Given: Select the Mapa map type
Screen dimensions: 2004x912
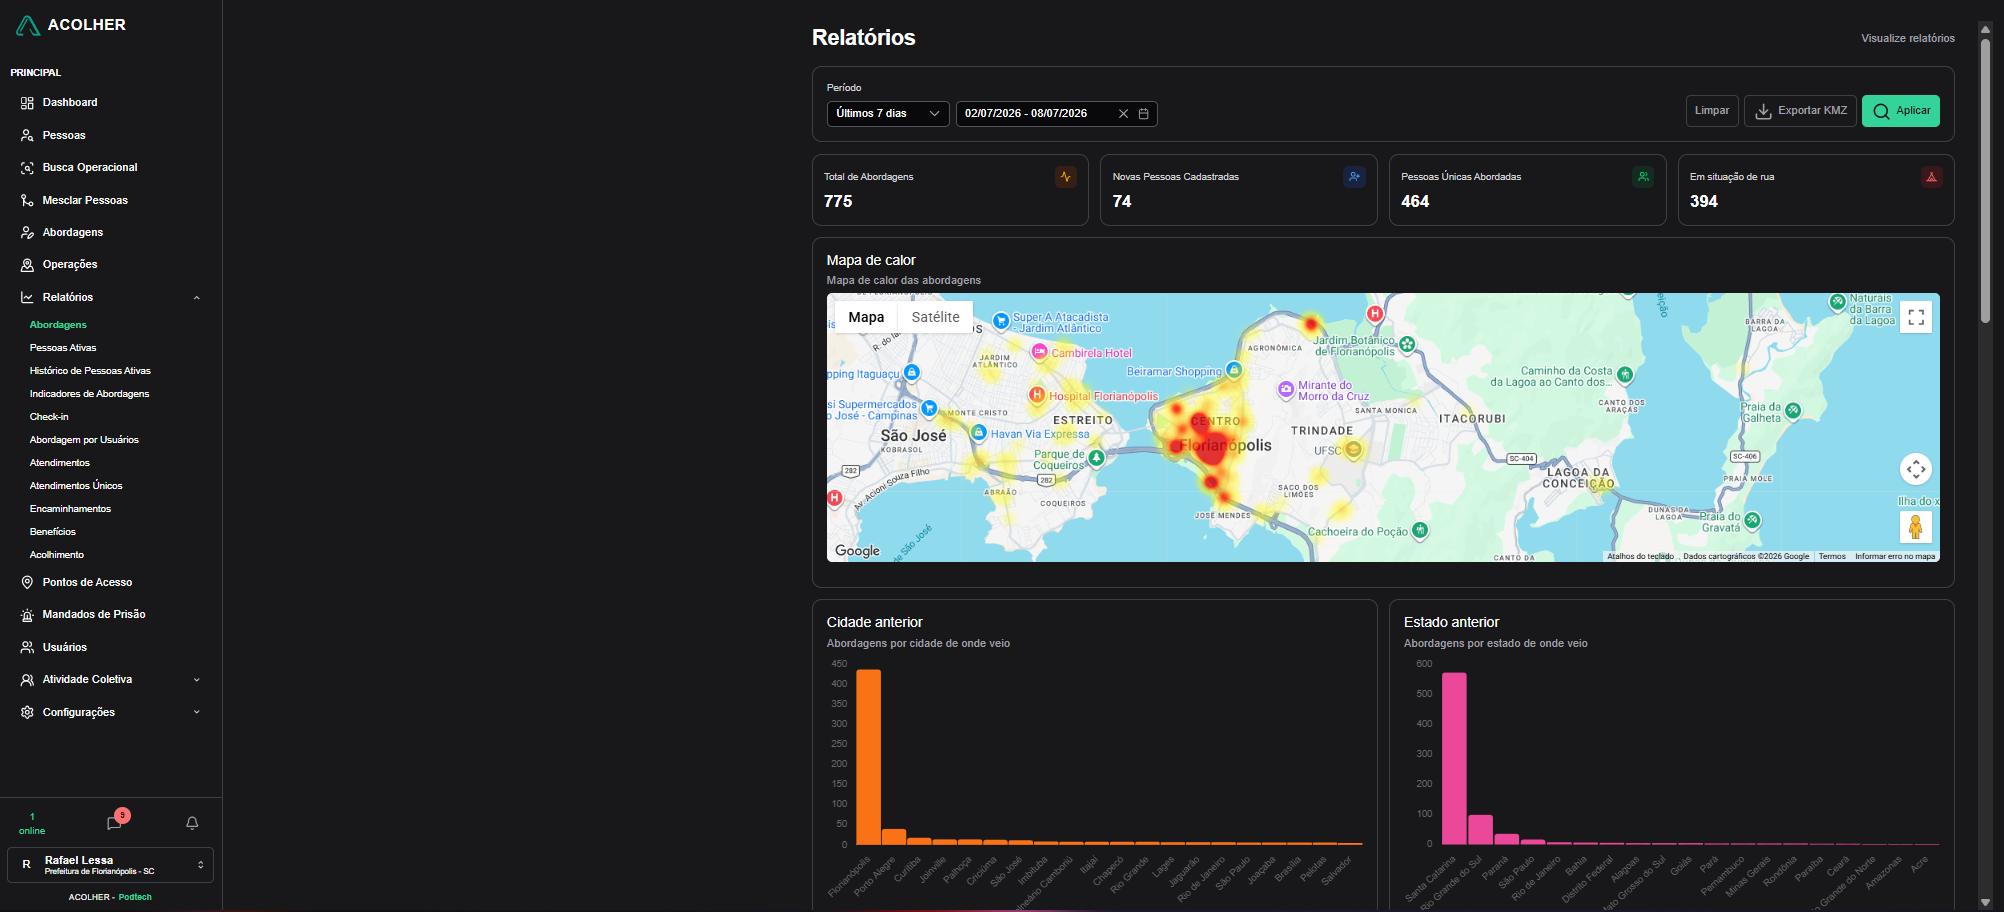Looking at the screenshot, I should pos(866,317).
